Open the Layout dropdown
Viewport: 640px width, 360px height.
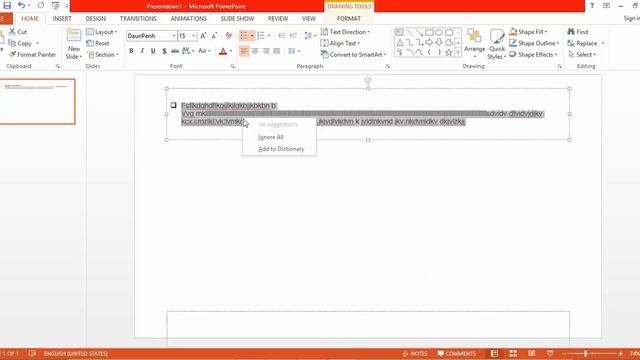102,31
